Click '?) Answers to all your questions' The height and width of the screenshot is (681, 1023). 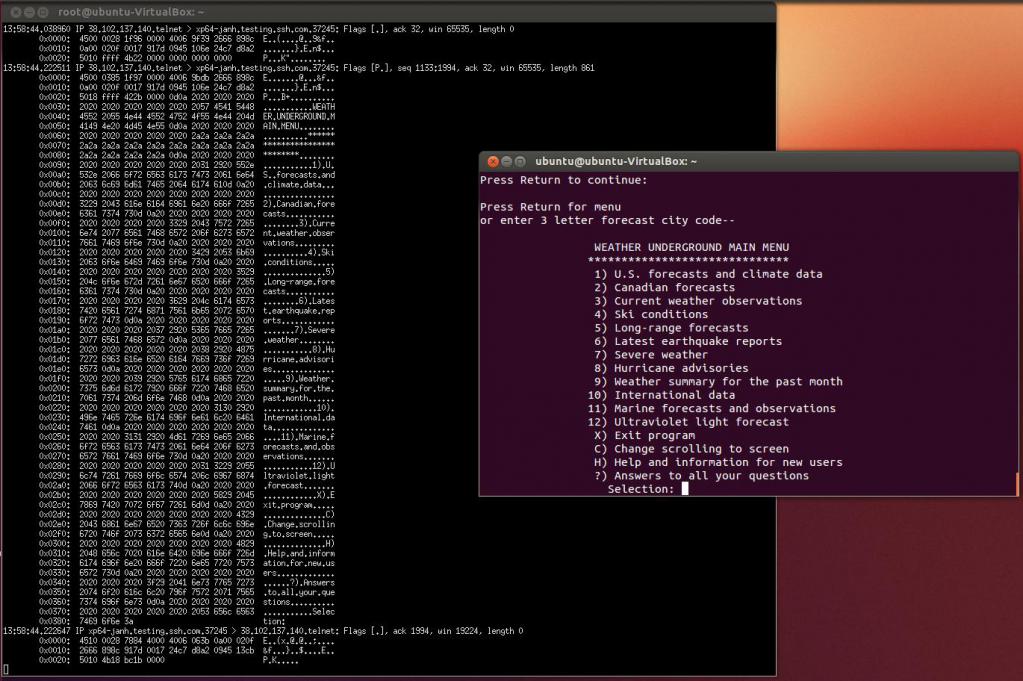click(701, 476)
